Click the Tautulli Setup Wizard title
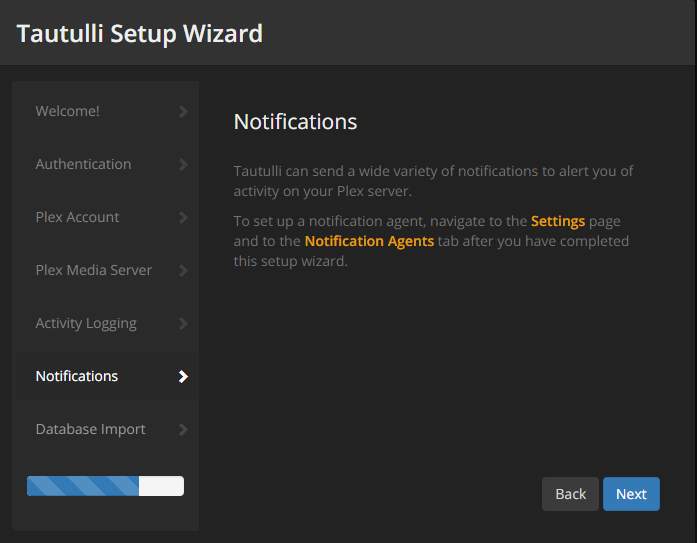The height and width of the screenshot is (543, 697). tap(140, 34)
